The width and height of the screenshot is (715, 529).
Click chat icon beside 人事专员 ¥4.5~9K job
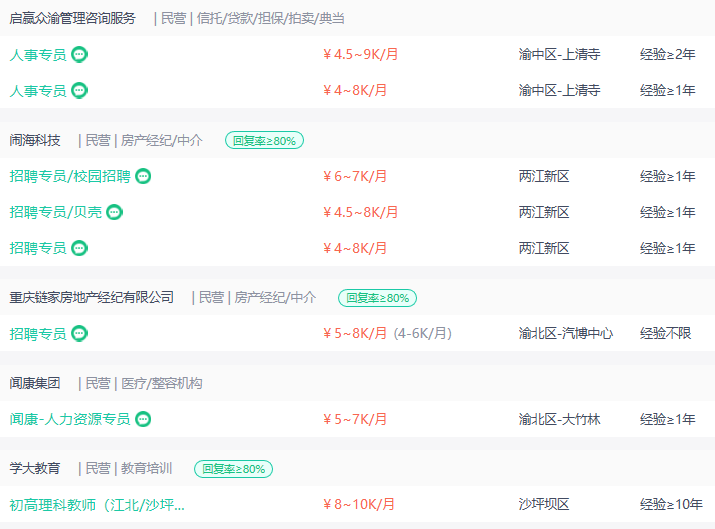click(x=79, y=55)
